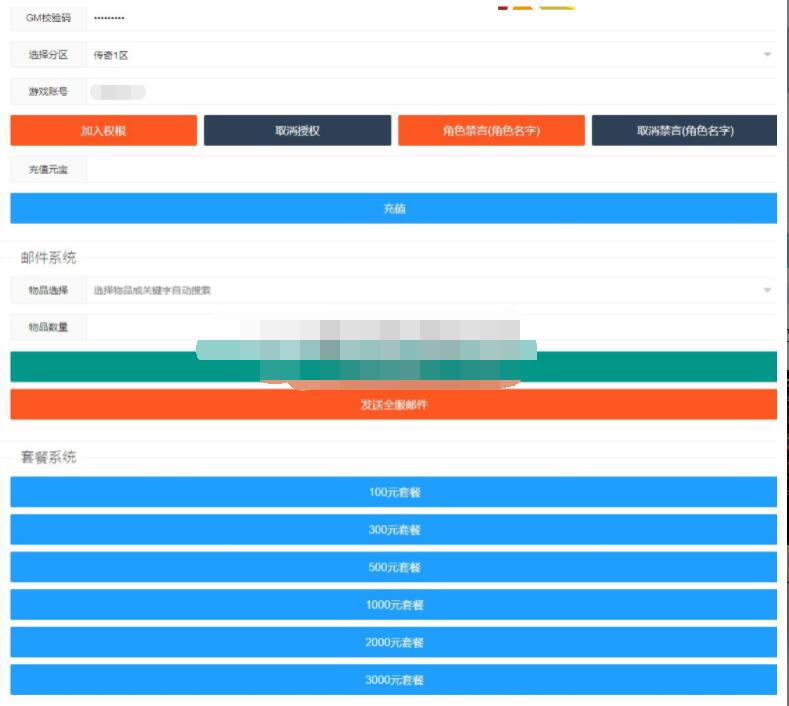Image resolution: width=789 pixels, height=706 pixels.
Task: Click the GM校验码 password field
Action: pos(430,18)
